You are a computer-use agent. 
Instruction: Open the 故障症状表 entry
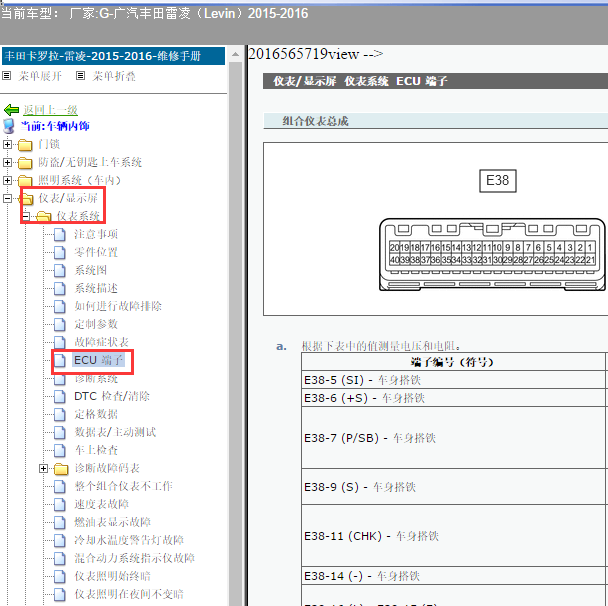click(102, 342)
